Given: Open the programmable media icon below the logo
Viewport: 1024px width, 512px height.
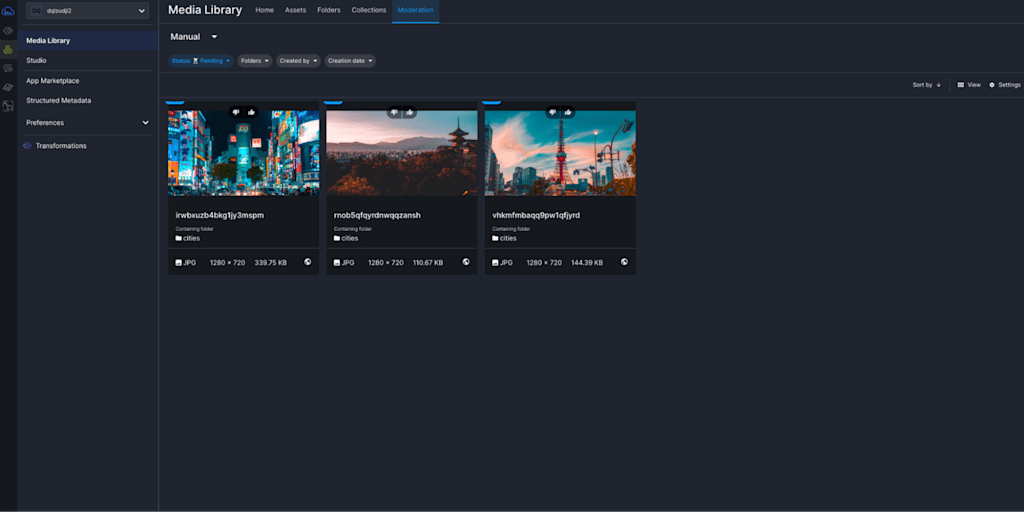Looking at the screenshot, I should [x=8, y=31].
